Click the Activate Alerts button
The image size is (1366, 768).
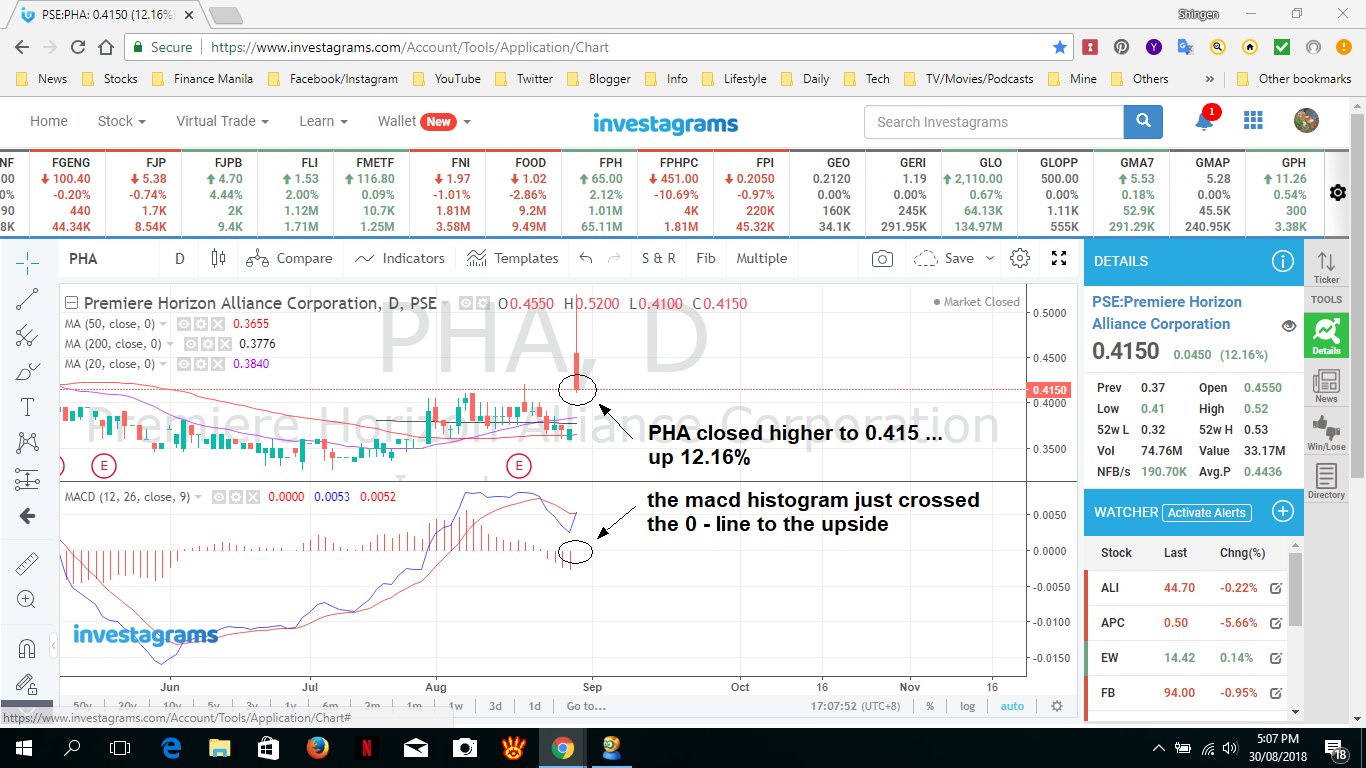tap(1208, 512)
